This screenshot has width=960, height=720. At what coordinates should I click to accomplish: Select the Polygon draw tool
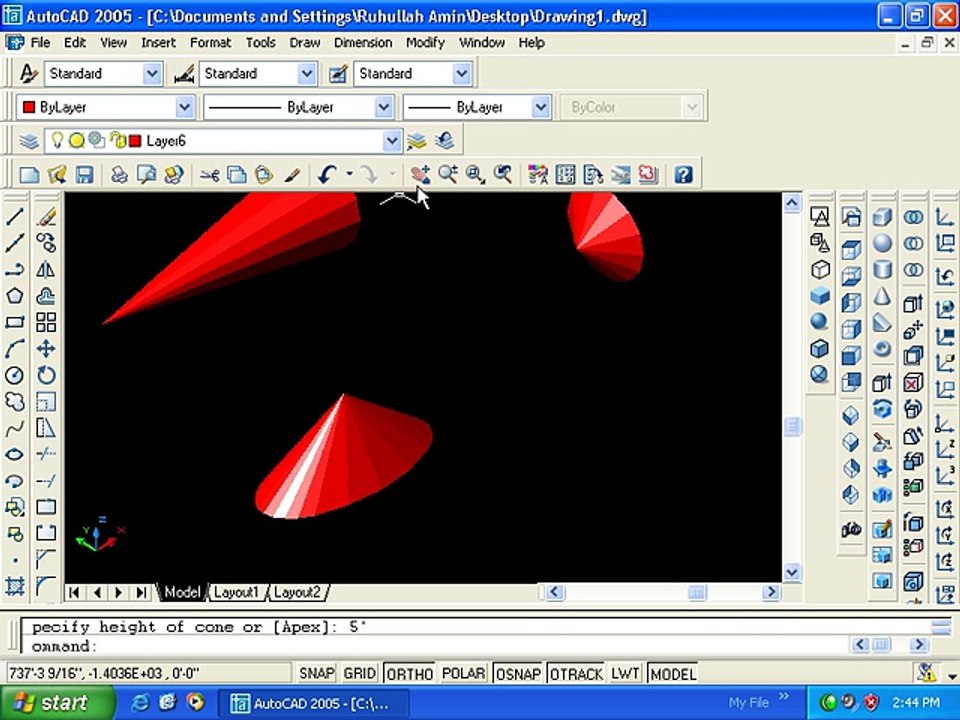tap(15, 296)
